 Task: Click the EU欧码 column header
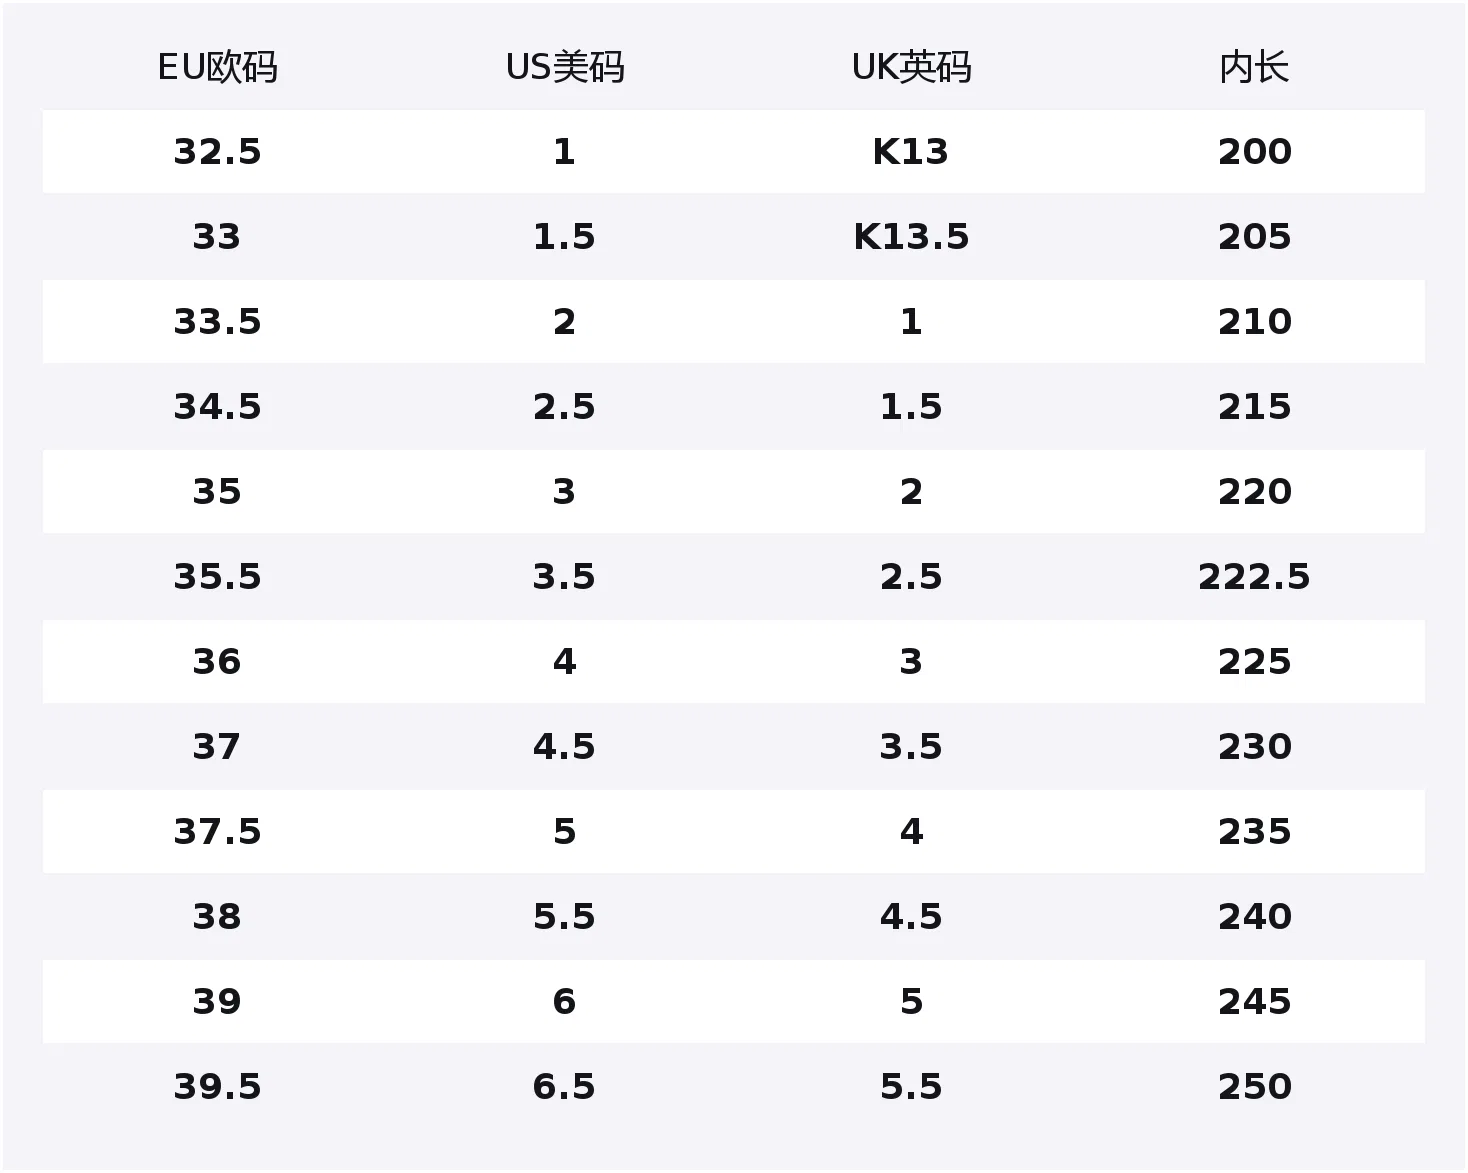point(217,68)
